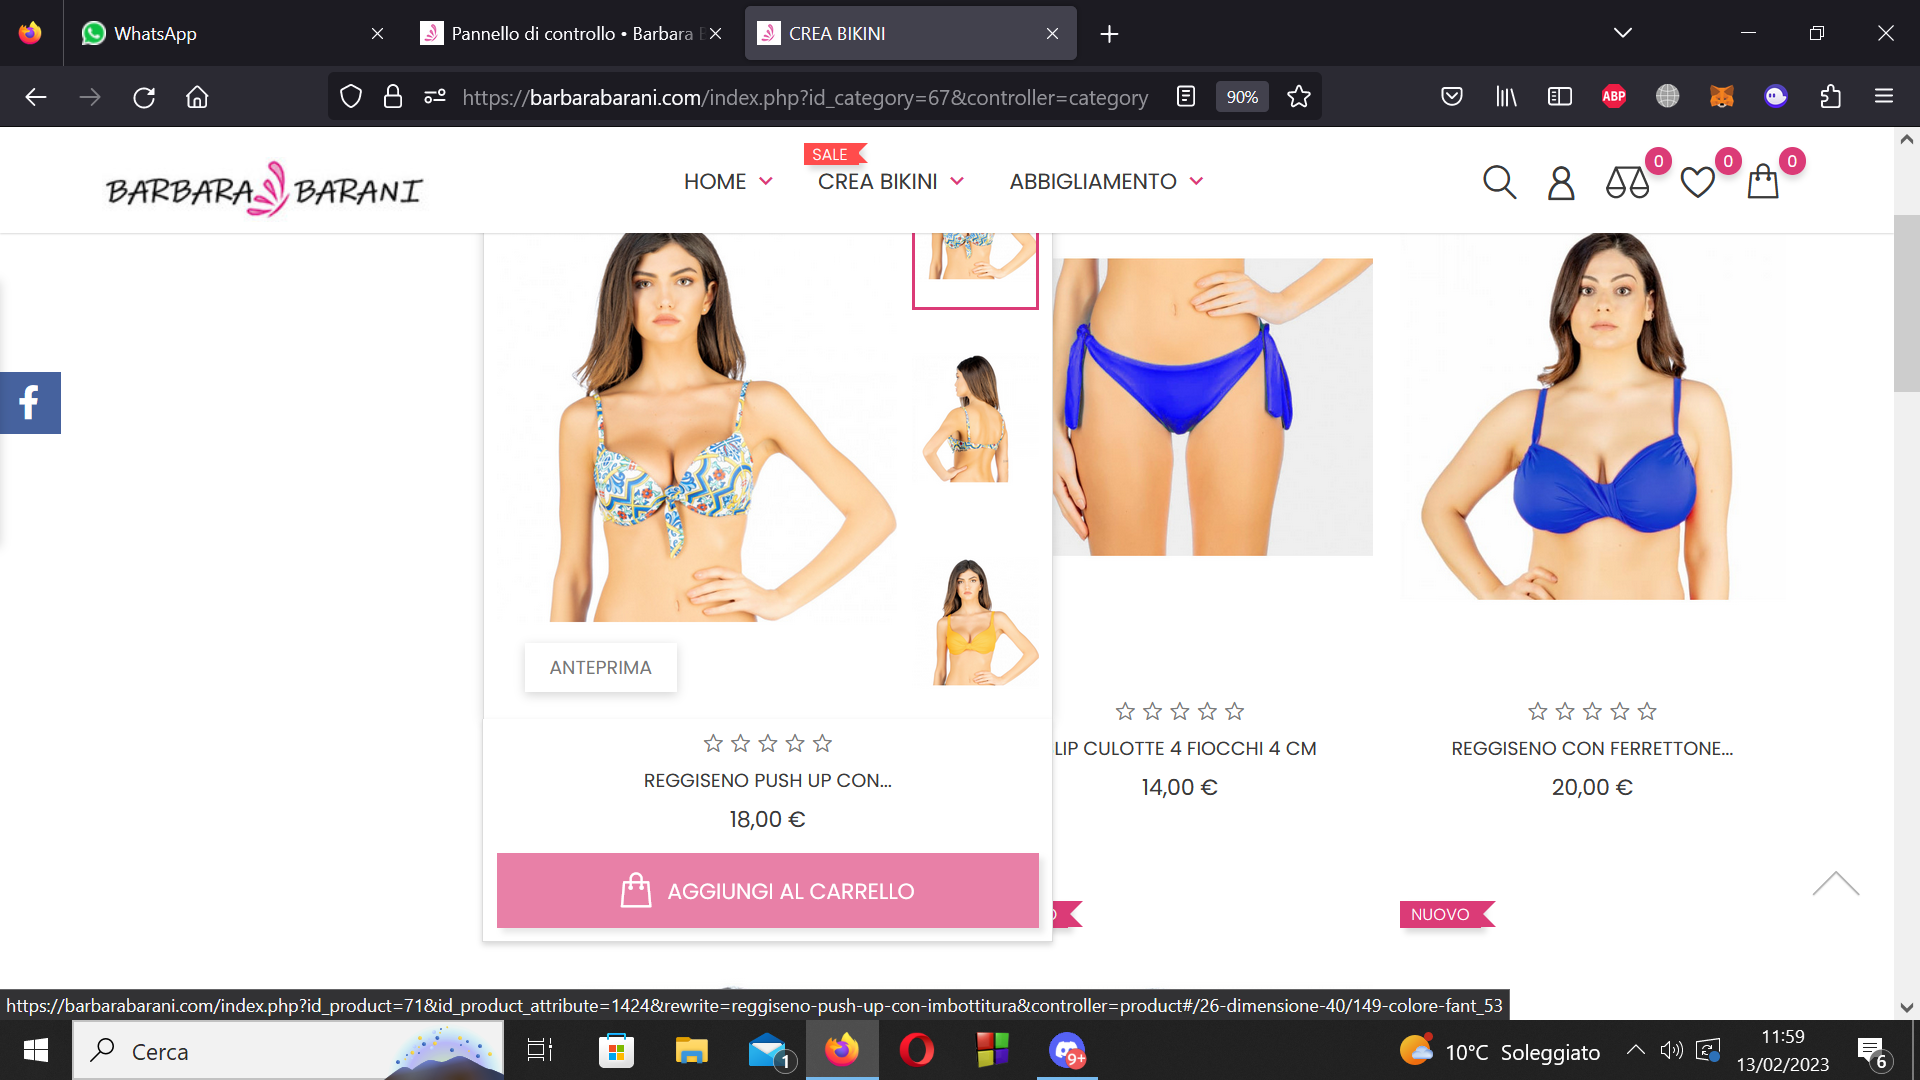The height and width of the screenshot is (1080, 1920).
Task: Switch to Pannello di controllo tab
Action: 570,33
